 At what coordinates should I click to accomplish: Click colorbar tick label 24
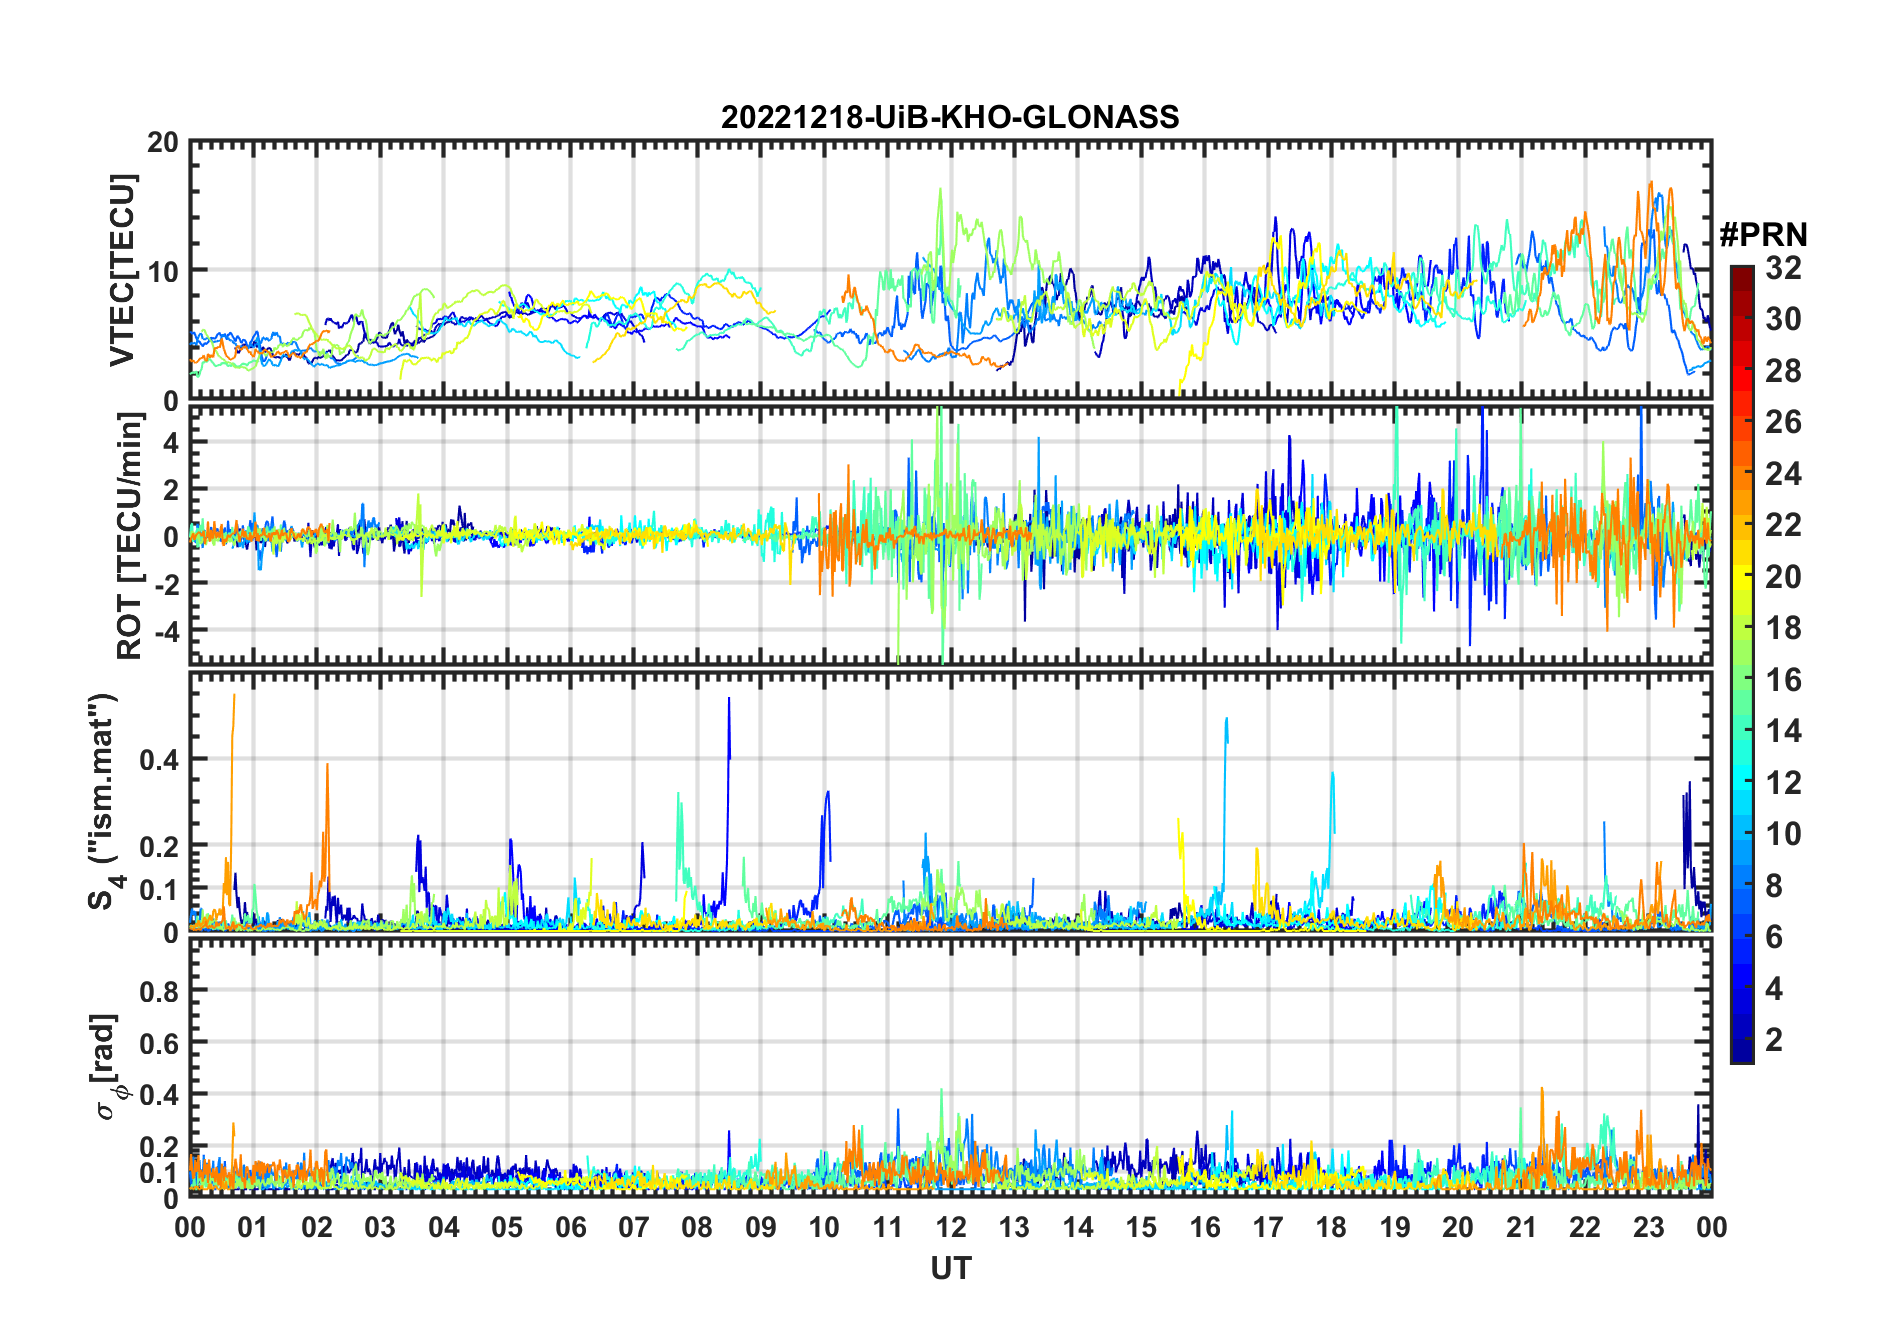[x=1783, y=473]
